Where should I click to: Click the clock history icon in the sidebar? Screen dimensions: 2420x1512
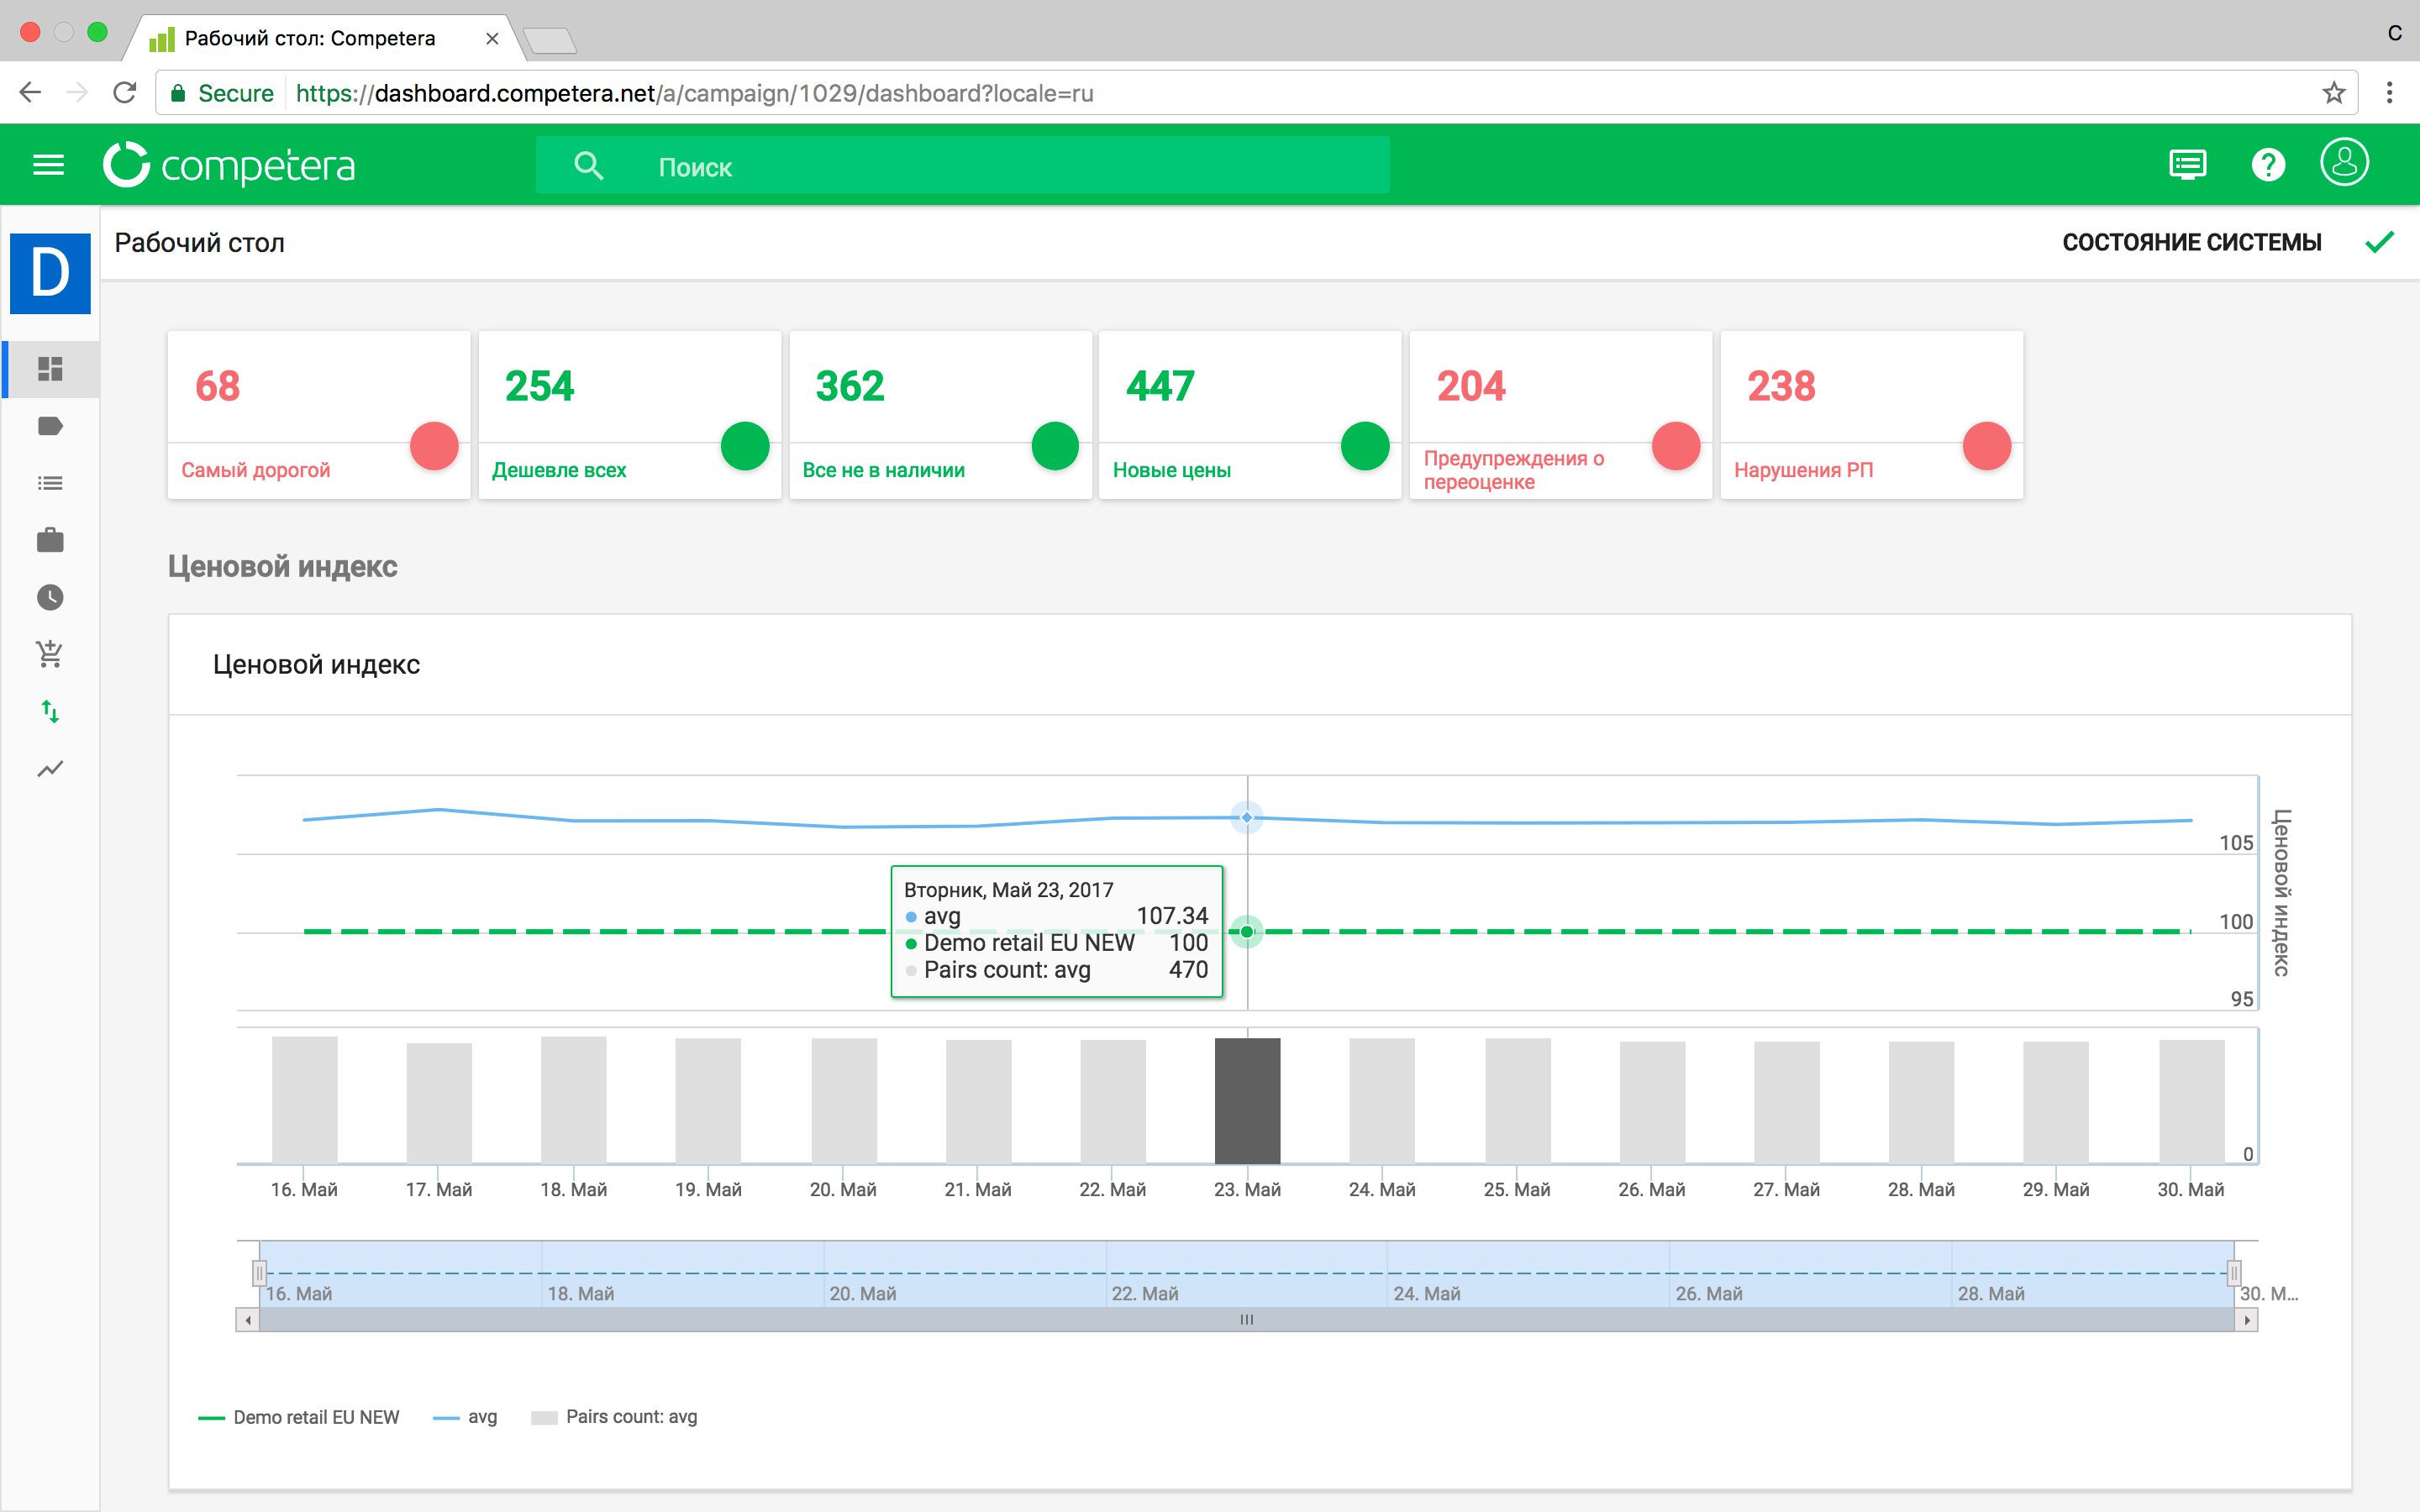click(x=50, y=598)
